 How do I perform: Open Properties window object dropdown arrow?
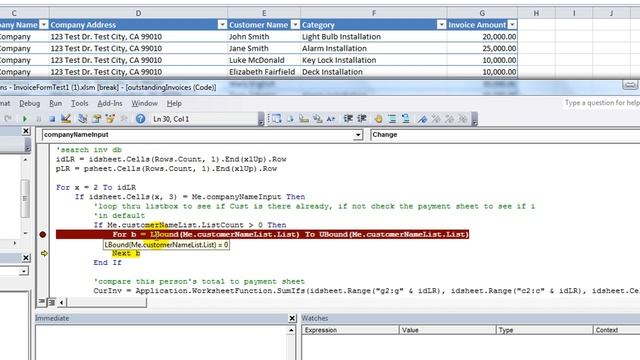click(x=24, y=271)
